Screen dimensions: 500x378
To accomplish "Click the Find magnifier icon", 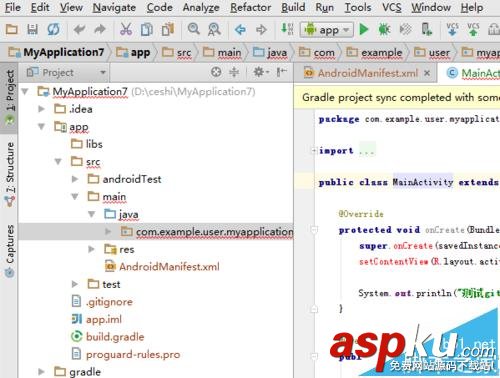I will [194, 29].
